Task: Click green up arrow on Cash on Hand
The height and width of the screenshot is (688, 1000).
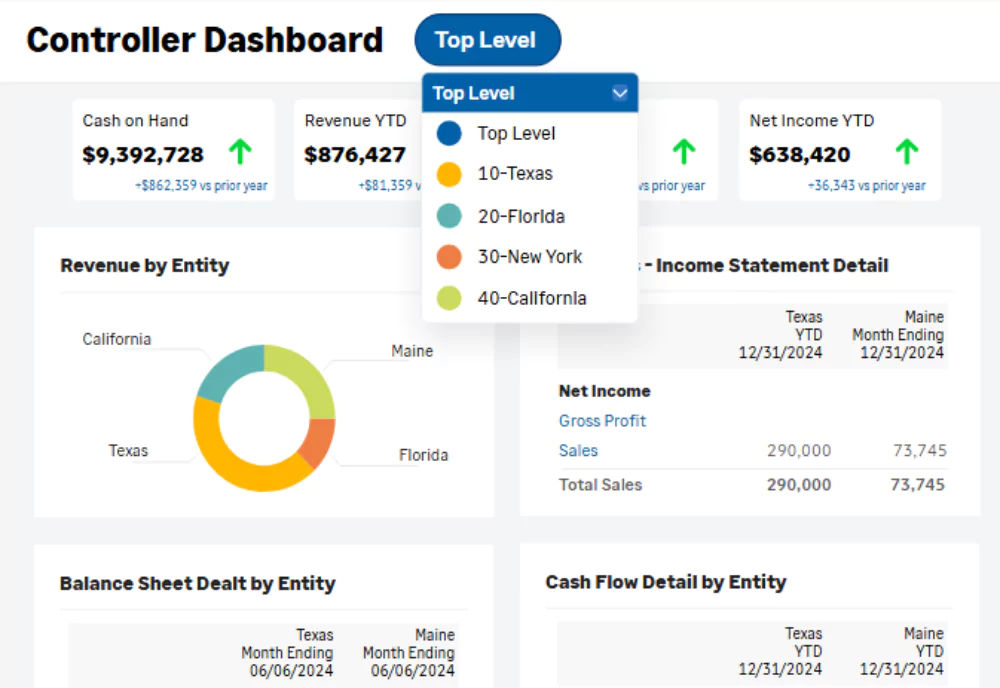Action: (x=240, y=152)
